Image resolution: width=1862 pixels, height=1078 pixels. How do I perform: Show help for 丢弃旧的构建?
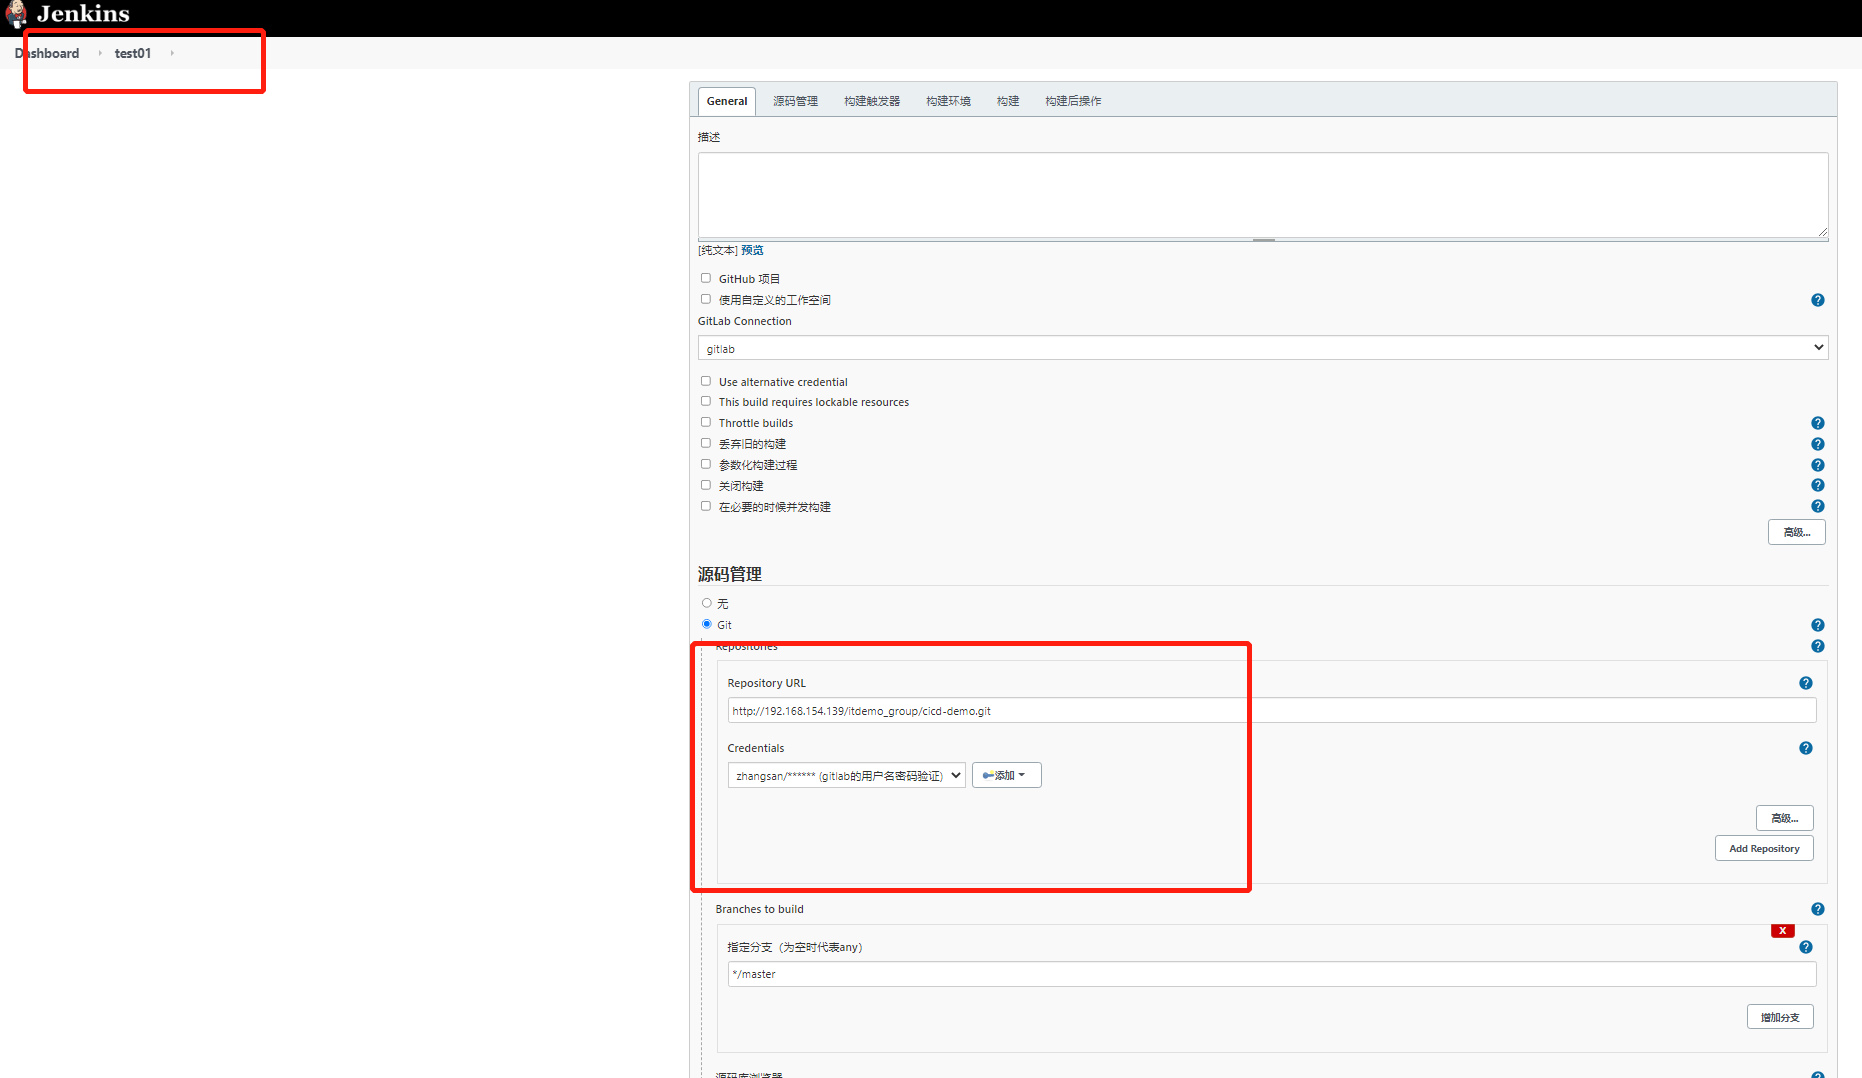[1818, 444]
